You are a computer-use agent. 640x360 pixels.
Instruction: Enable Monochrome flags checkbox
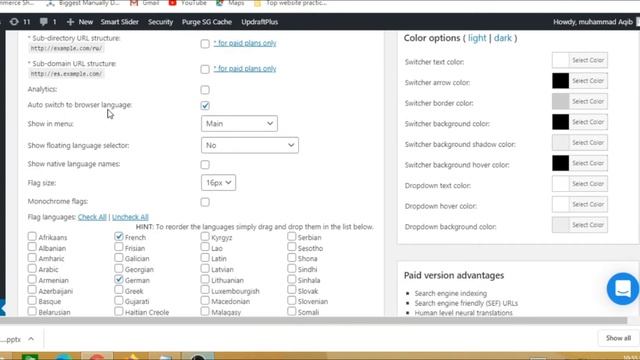point(205,202)
